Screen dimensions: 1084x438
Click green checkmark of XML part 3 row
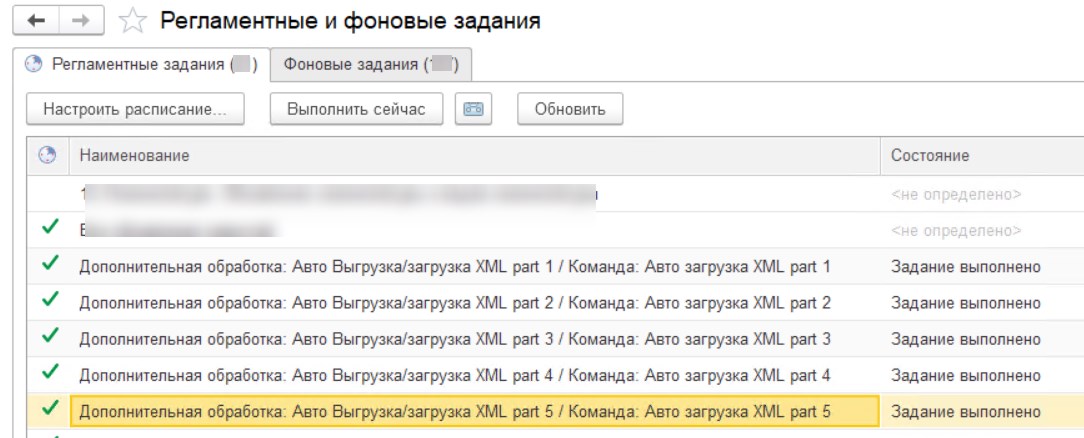50,336
